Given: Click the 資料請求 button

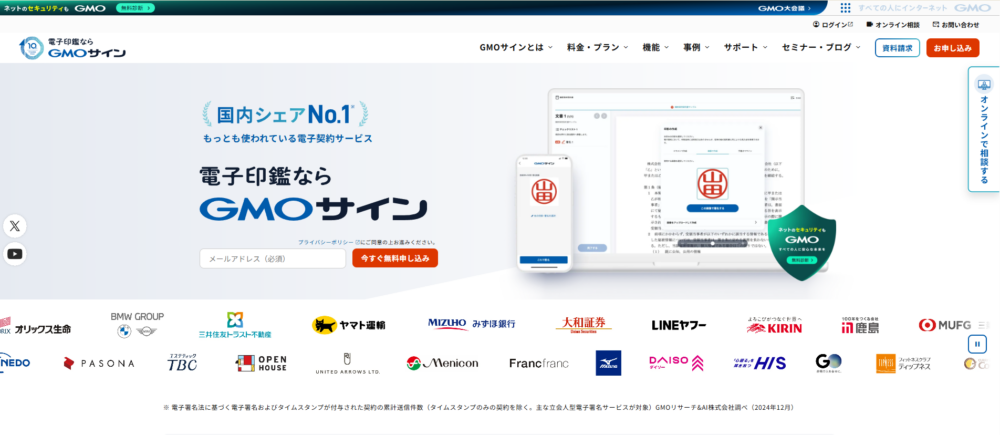Looking at the screenshot, I should click(x=897, y=48).
